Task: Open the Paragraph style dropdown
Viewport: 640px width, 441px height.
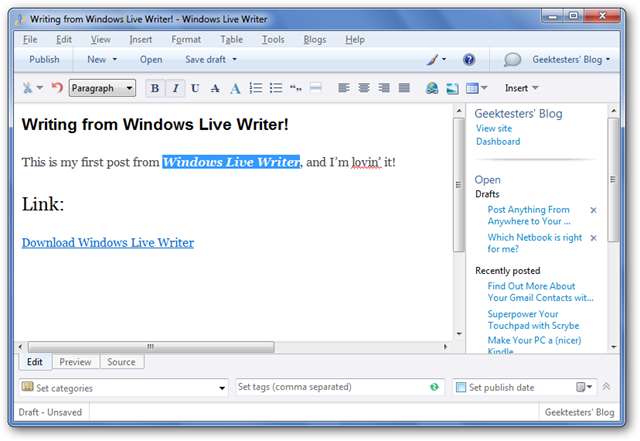Action: coord(102,88)
